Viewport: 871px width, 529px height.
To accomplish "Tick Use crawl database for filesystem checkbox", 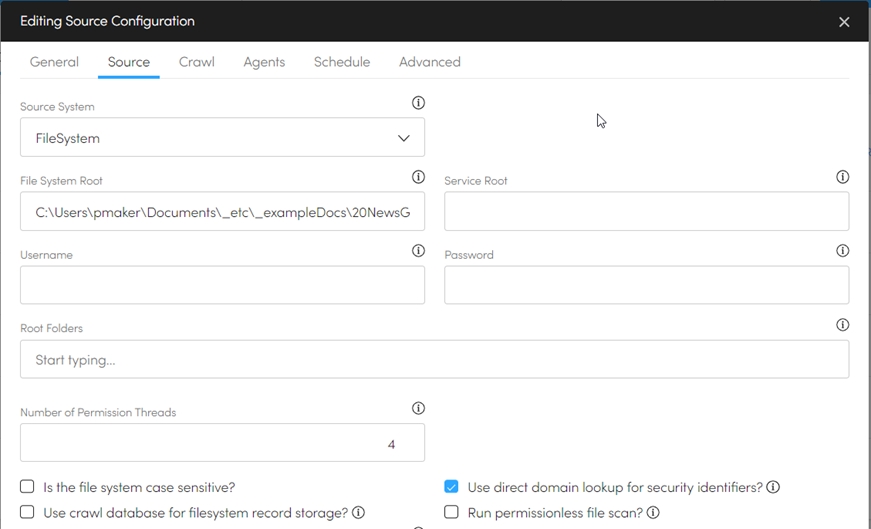I will [x=28, y=512].
